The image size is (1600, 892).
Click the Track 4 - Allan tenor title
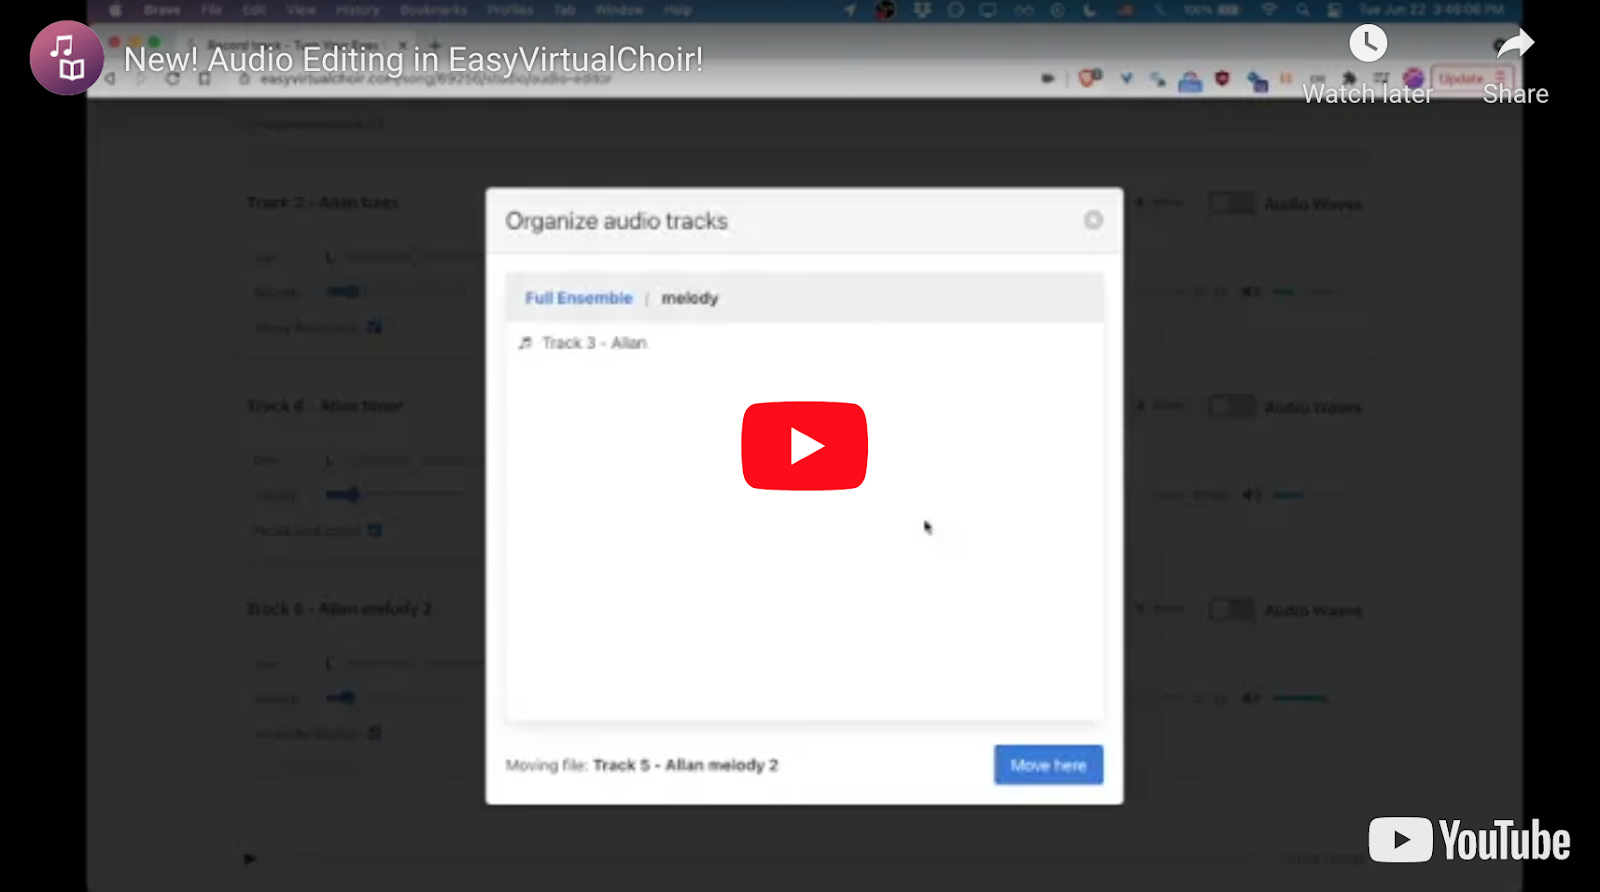(325, 406)
